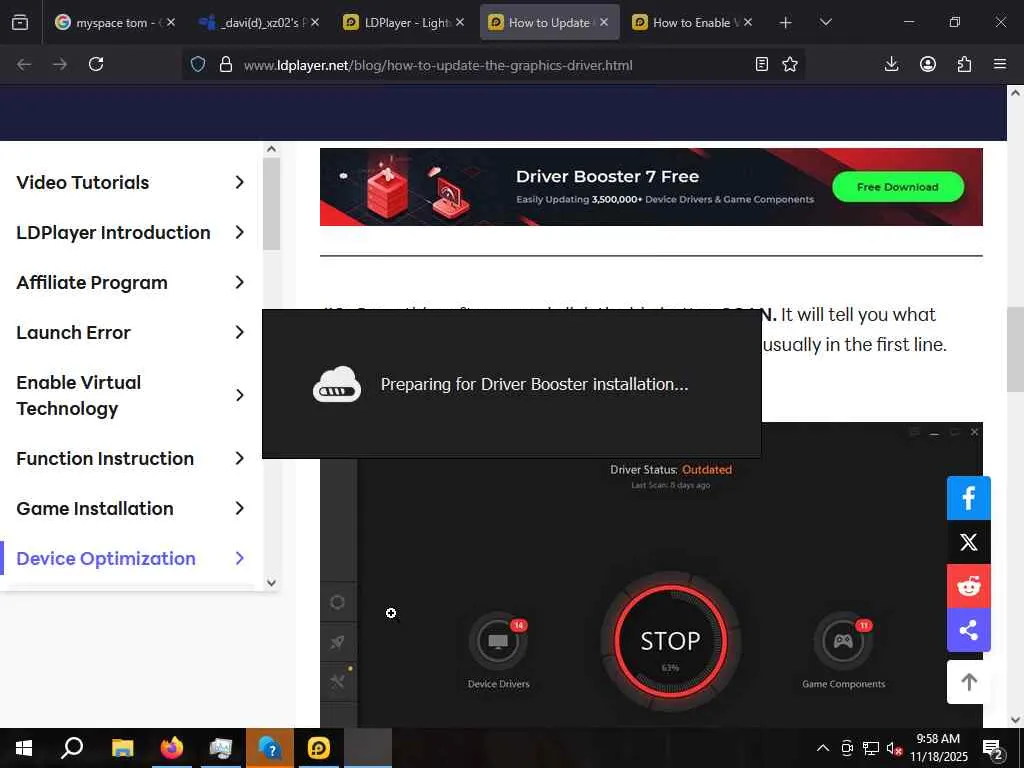1024x768 pixels.
Task: Expand Game Installation chevron arrow
Action: point(240,509)
